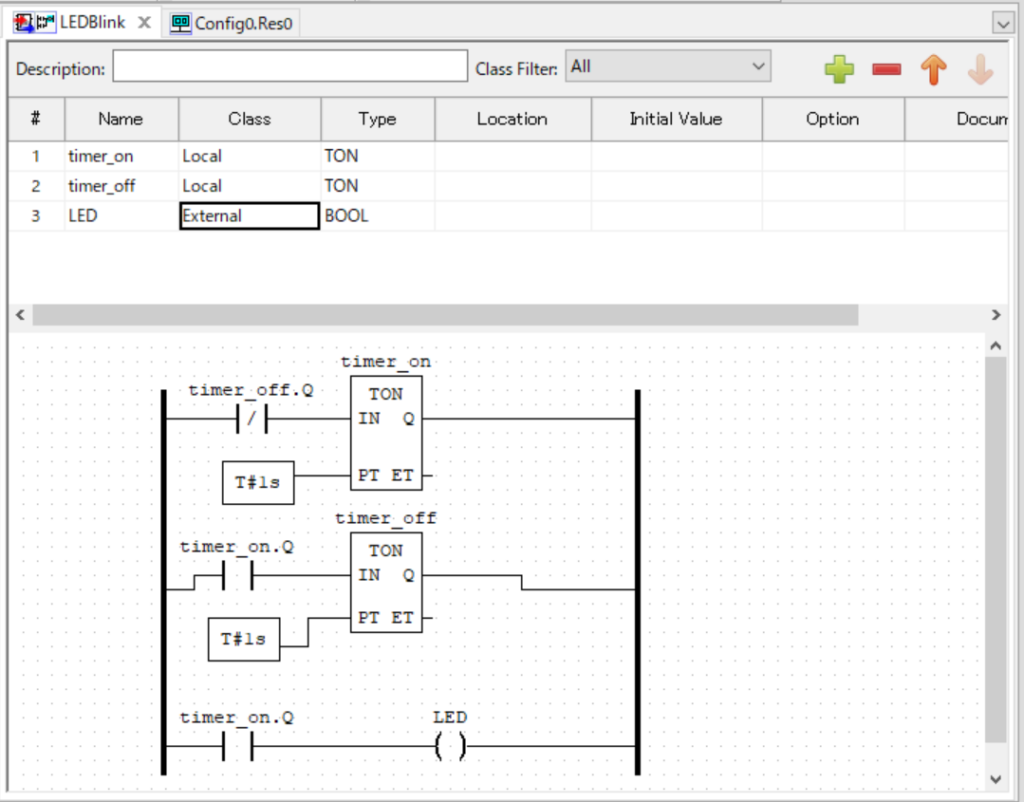Click the horizontal scrollbar of variable table
This screenshot has width=1024, height=802.
pos(445,315)
